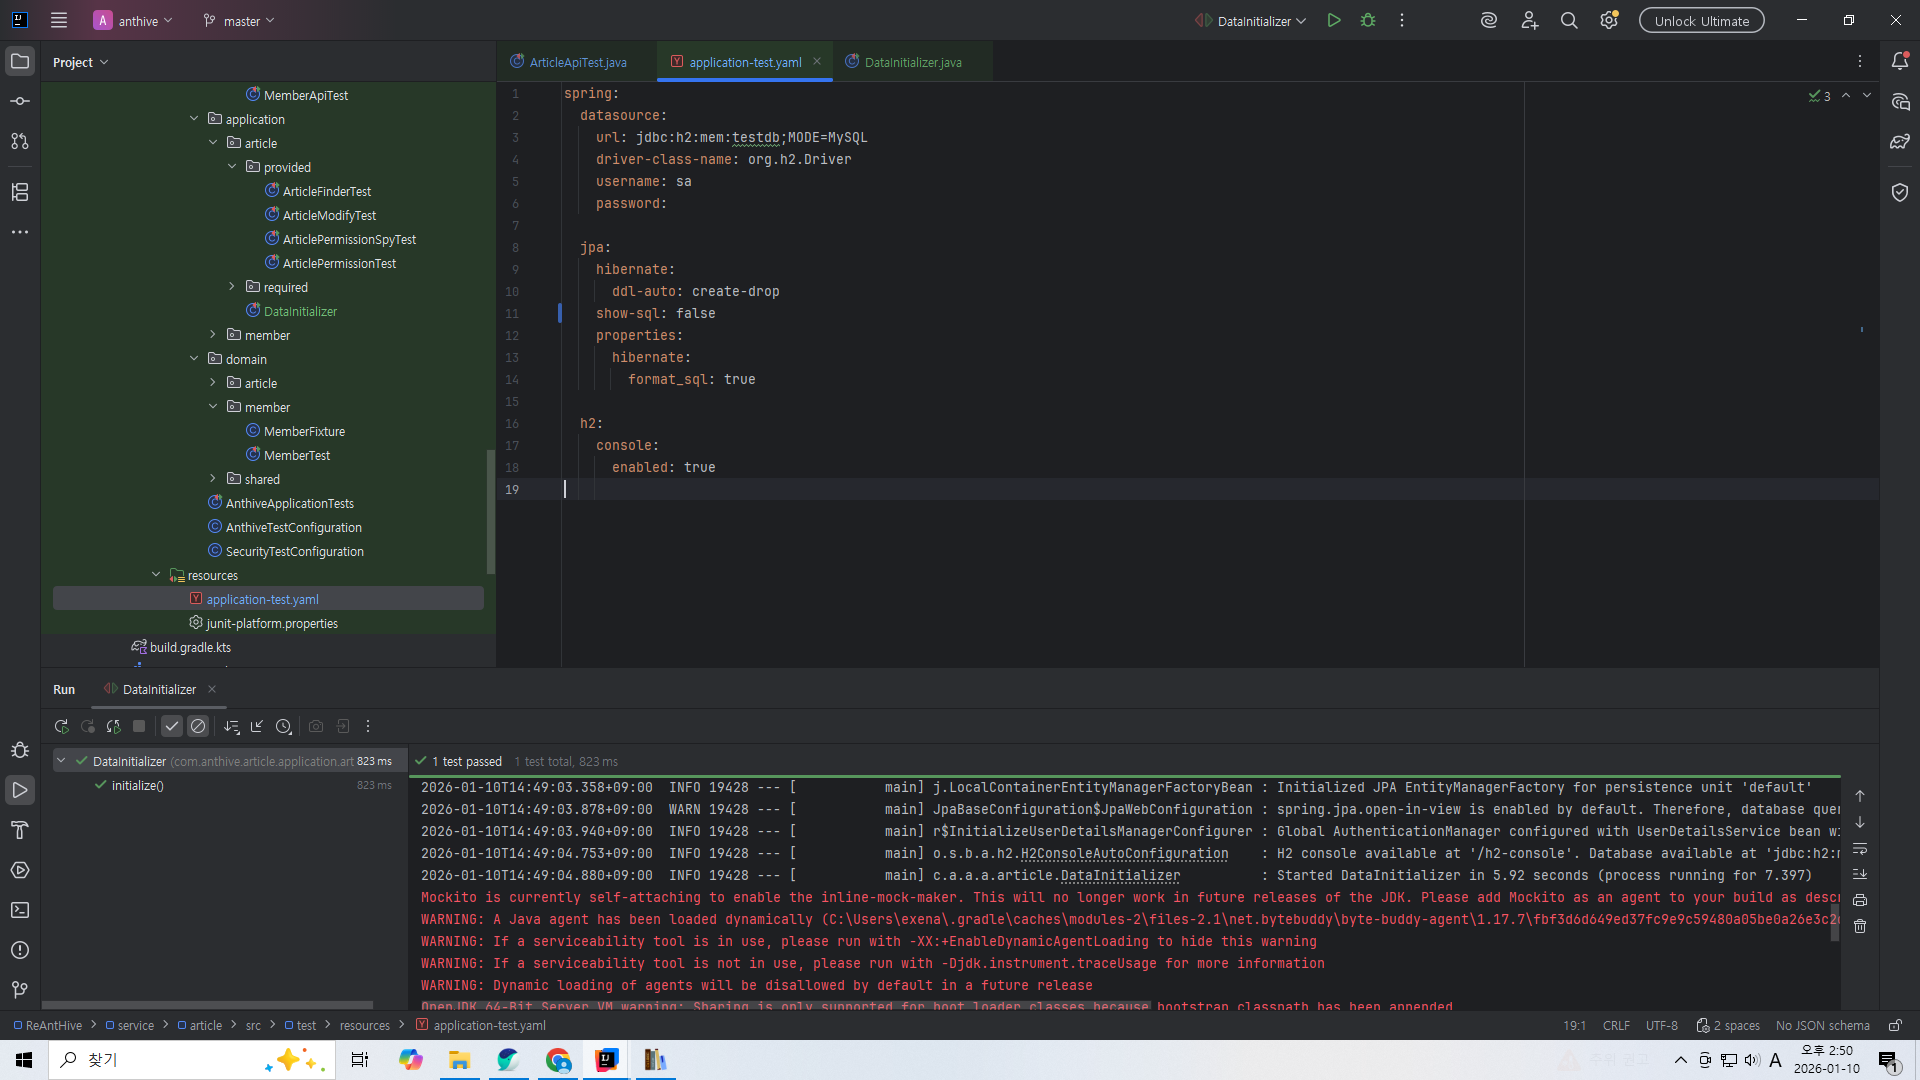Toggle Show Passed tests filter
Viewport: 1920px width, 1080px height.
click(x=172, y=727)
